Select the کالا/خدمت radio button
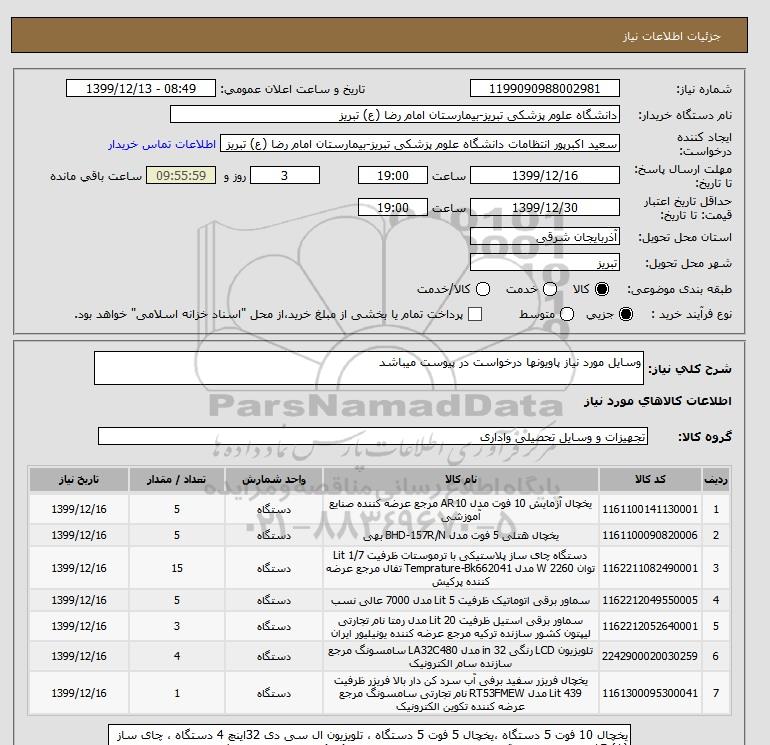770x745 pixels. click(x=483, y=289)
